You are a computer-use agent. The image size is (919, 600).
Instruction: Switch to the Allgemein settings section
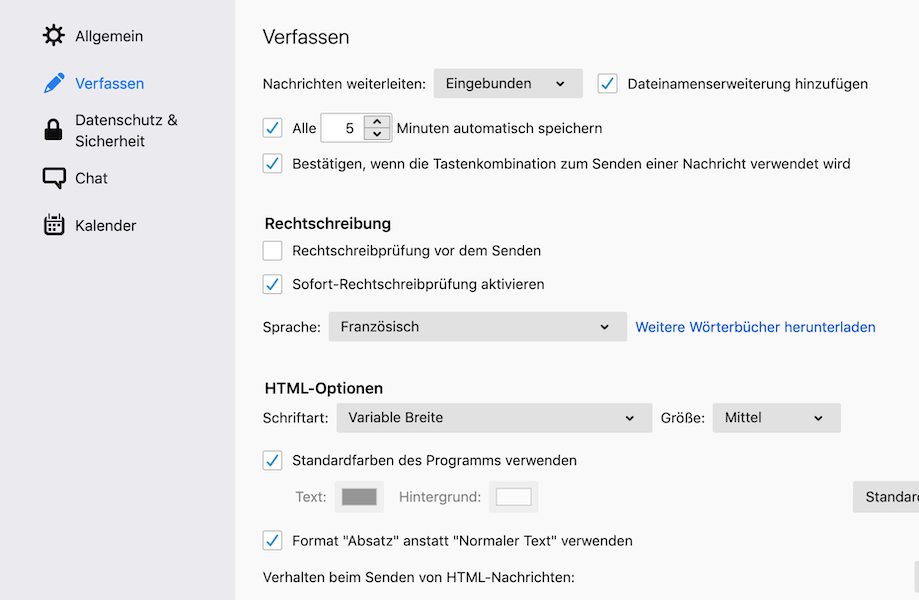108,36
